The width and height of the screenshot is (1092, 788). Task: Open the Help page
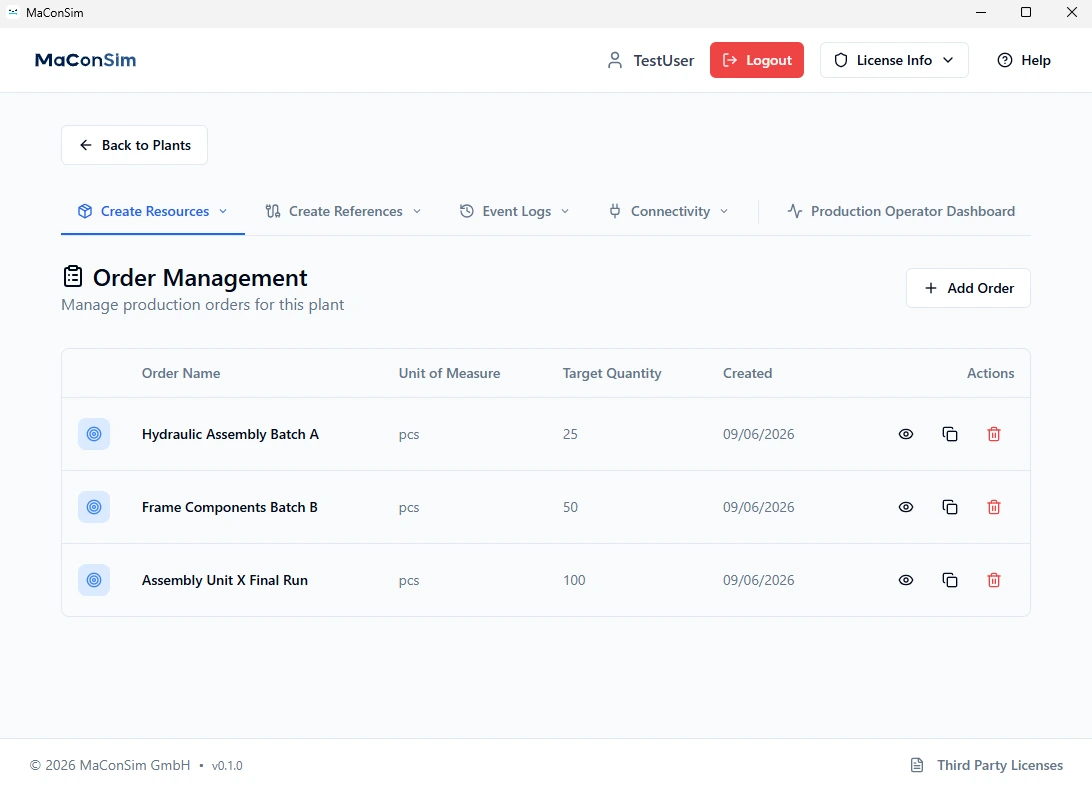[x=1024, y=61]
